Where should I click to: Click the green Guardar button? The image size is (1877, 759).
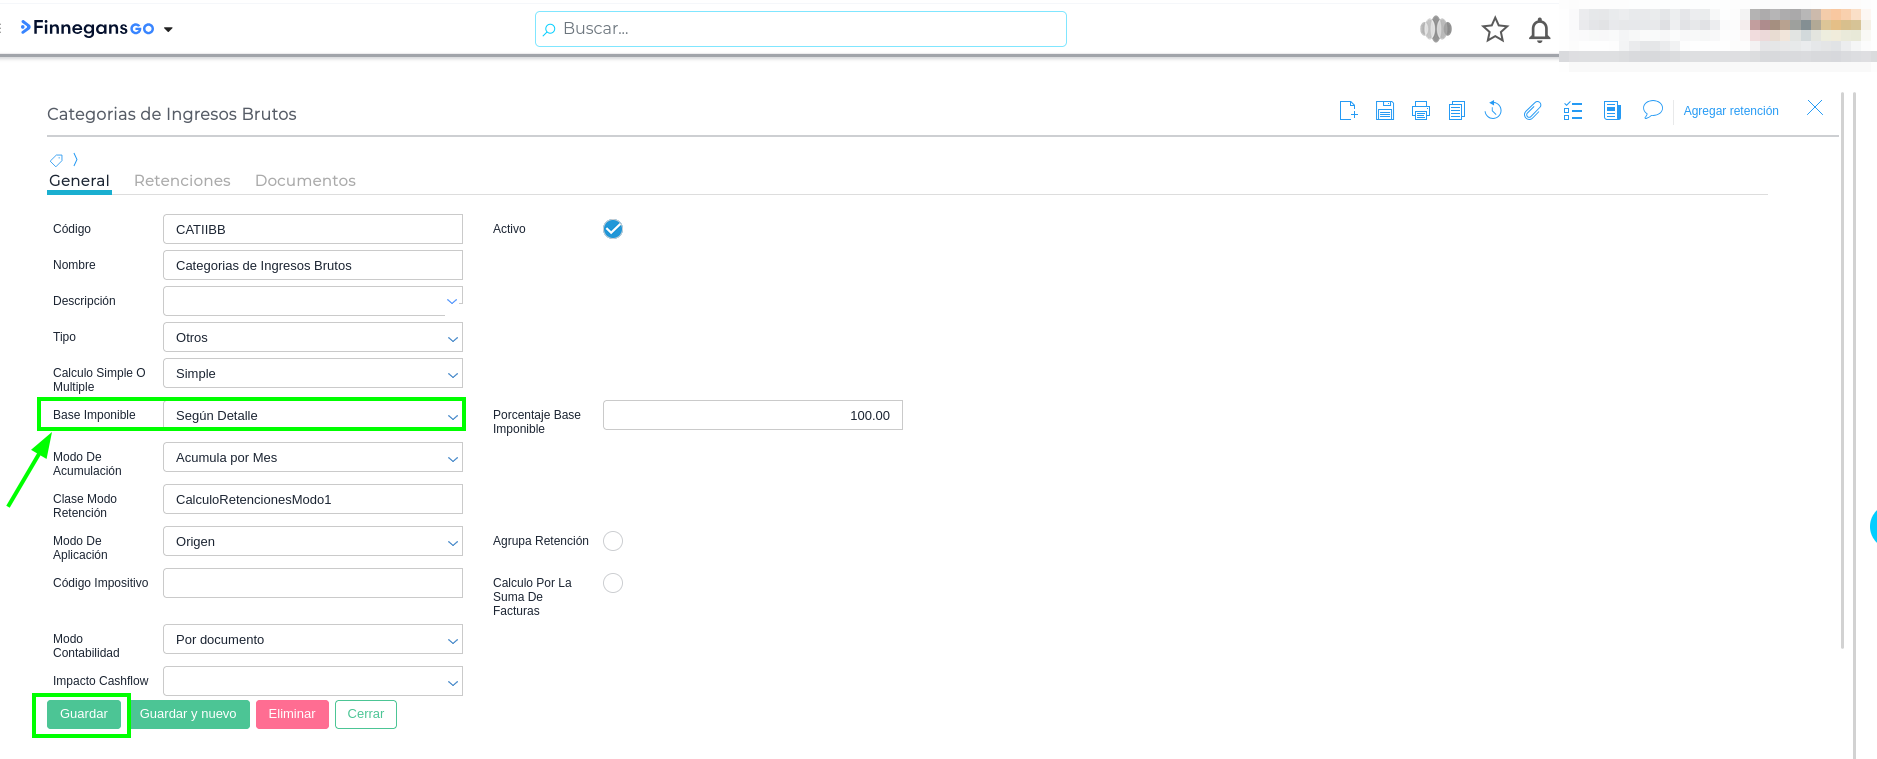84,714
